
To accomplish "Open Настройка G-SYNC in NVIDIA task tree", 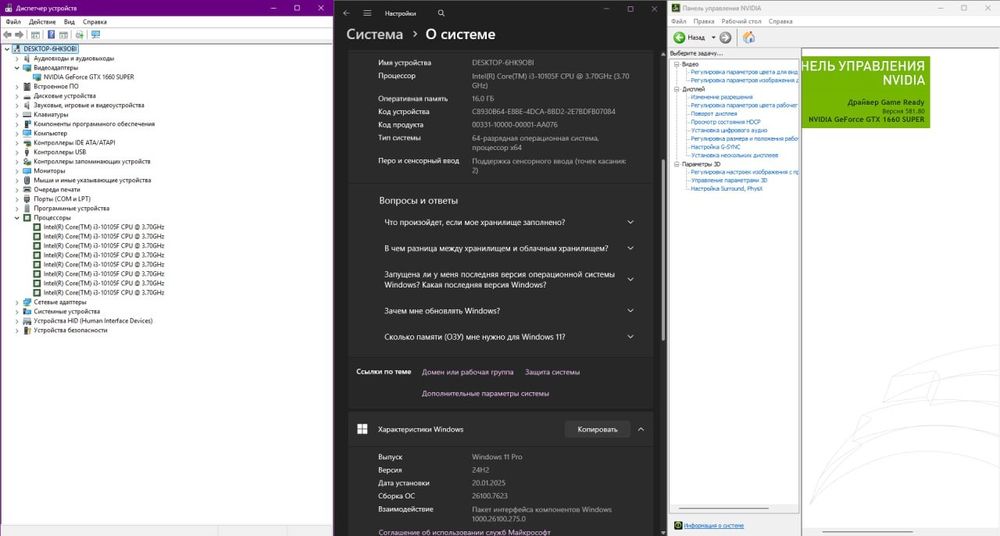I will pyautogui.click(x=716, y=147).
